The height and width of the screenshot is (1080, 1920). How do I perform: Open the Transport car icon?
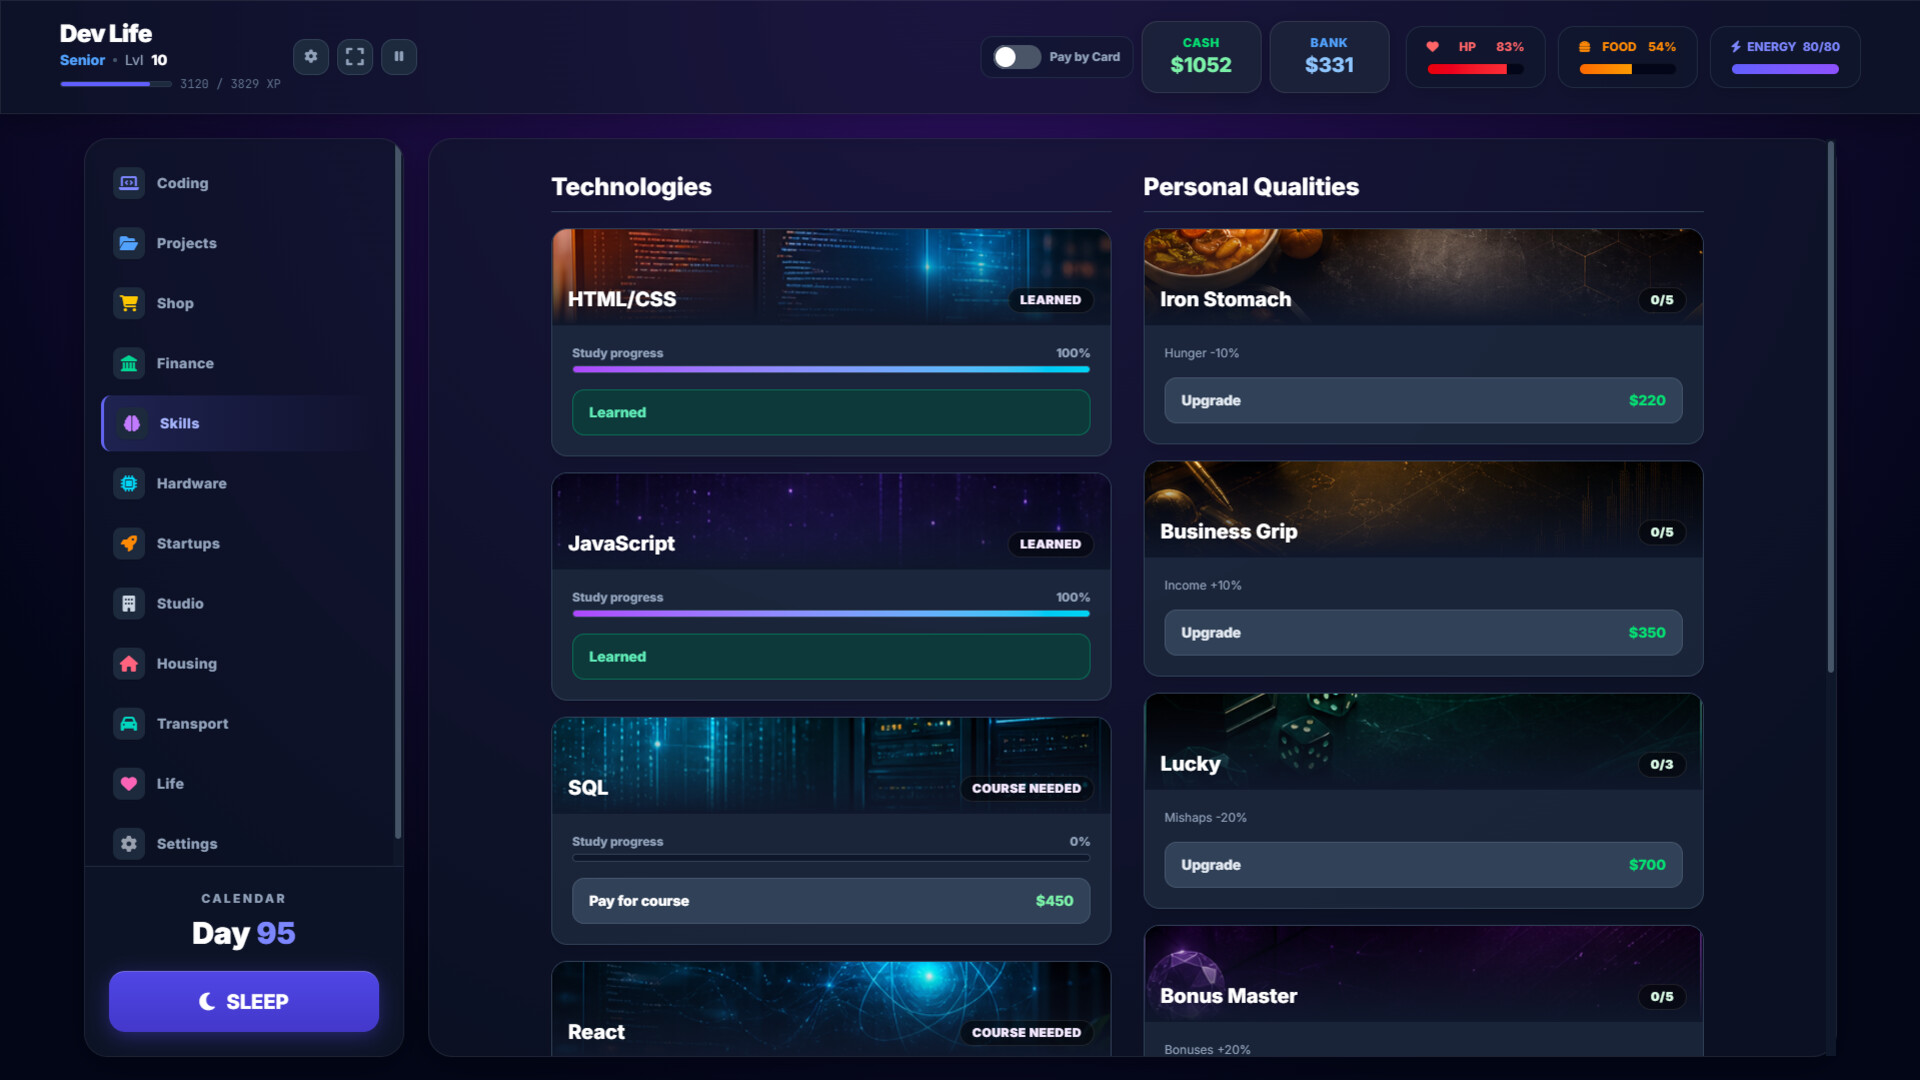pos(129,723)
